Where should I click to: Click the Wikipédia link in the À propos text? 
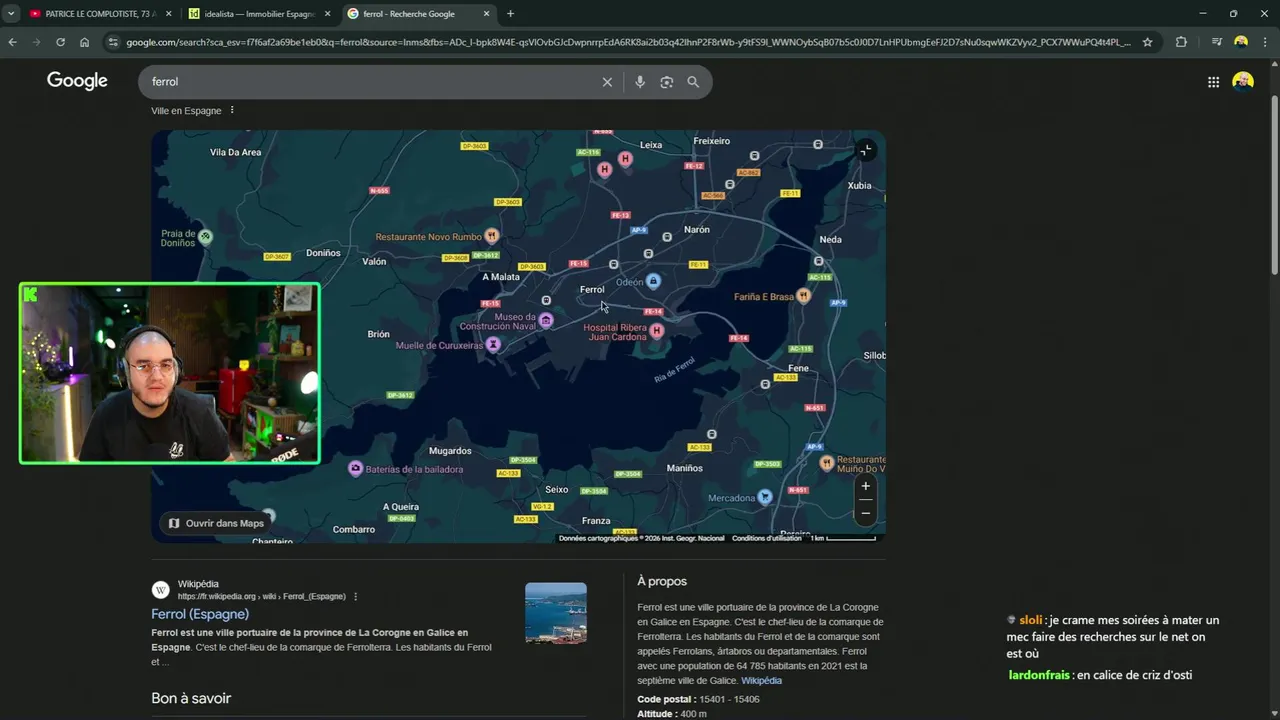pyautogui.click(x=762, y=681)
